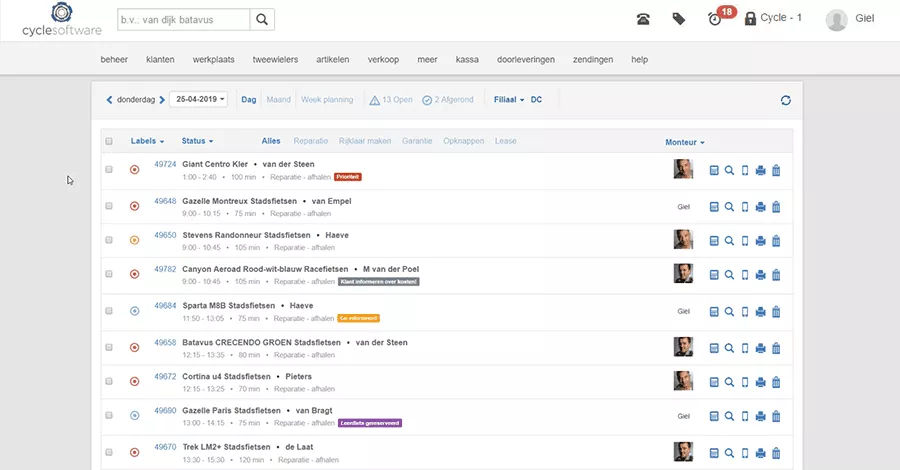The width and height of the screenshot is (900, 470).
Task: Open the telephone icon in header
Action: pyautogui.click(x=643, y=19)
